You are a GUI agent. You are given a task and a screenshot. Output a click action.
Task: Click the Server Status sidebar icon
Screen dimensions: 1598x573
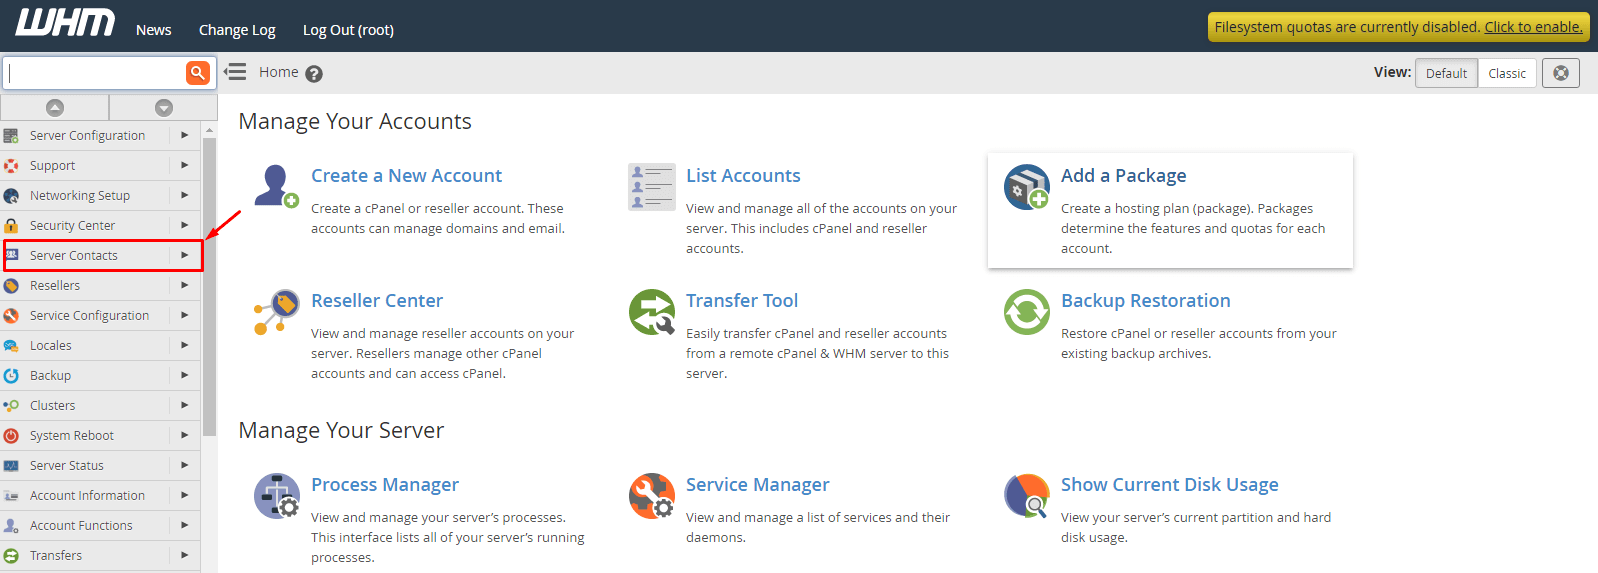[x=11, y=465]
